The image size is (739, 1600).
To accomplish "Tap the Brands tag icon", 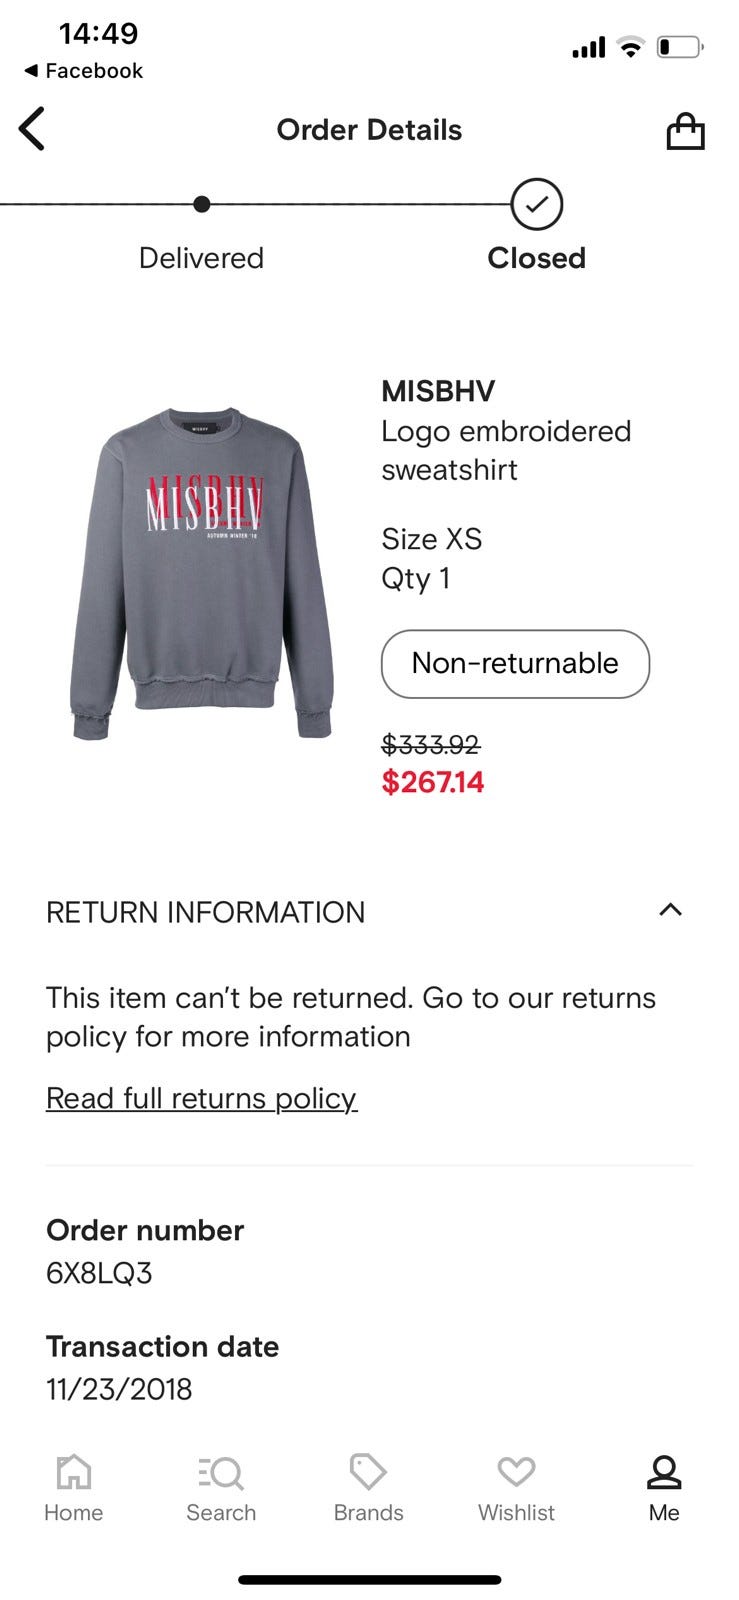I will click(368, 1472).
